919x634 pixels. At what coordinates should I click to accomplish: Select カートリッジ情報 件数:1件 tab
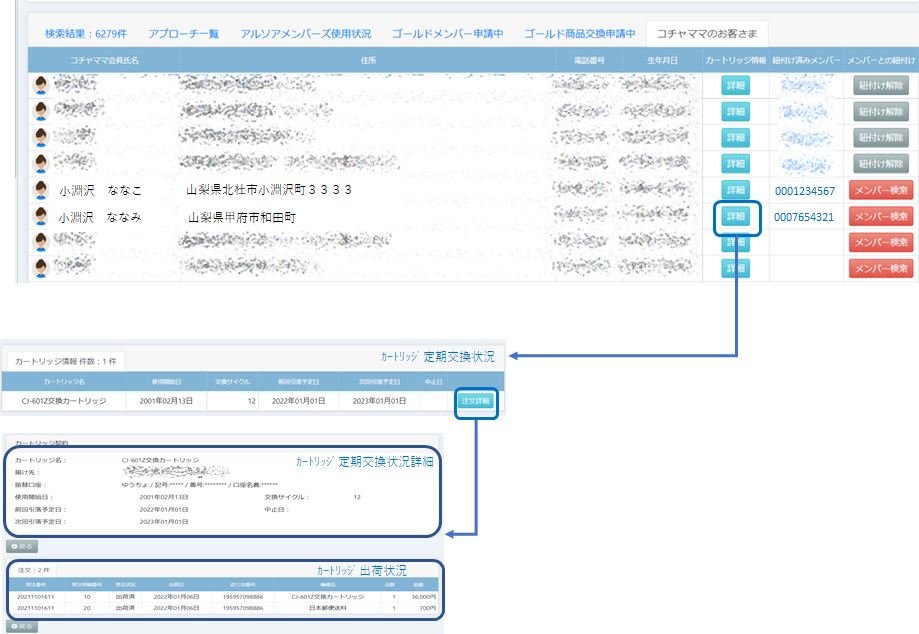tap(64, 360)
